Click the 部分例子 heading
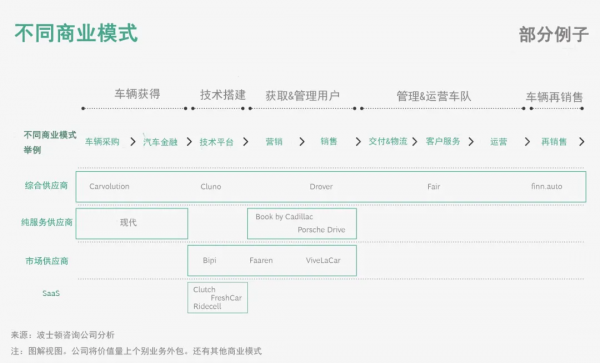The width and height of the screenshot is (600, 363). 553,35
